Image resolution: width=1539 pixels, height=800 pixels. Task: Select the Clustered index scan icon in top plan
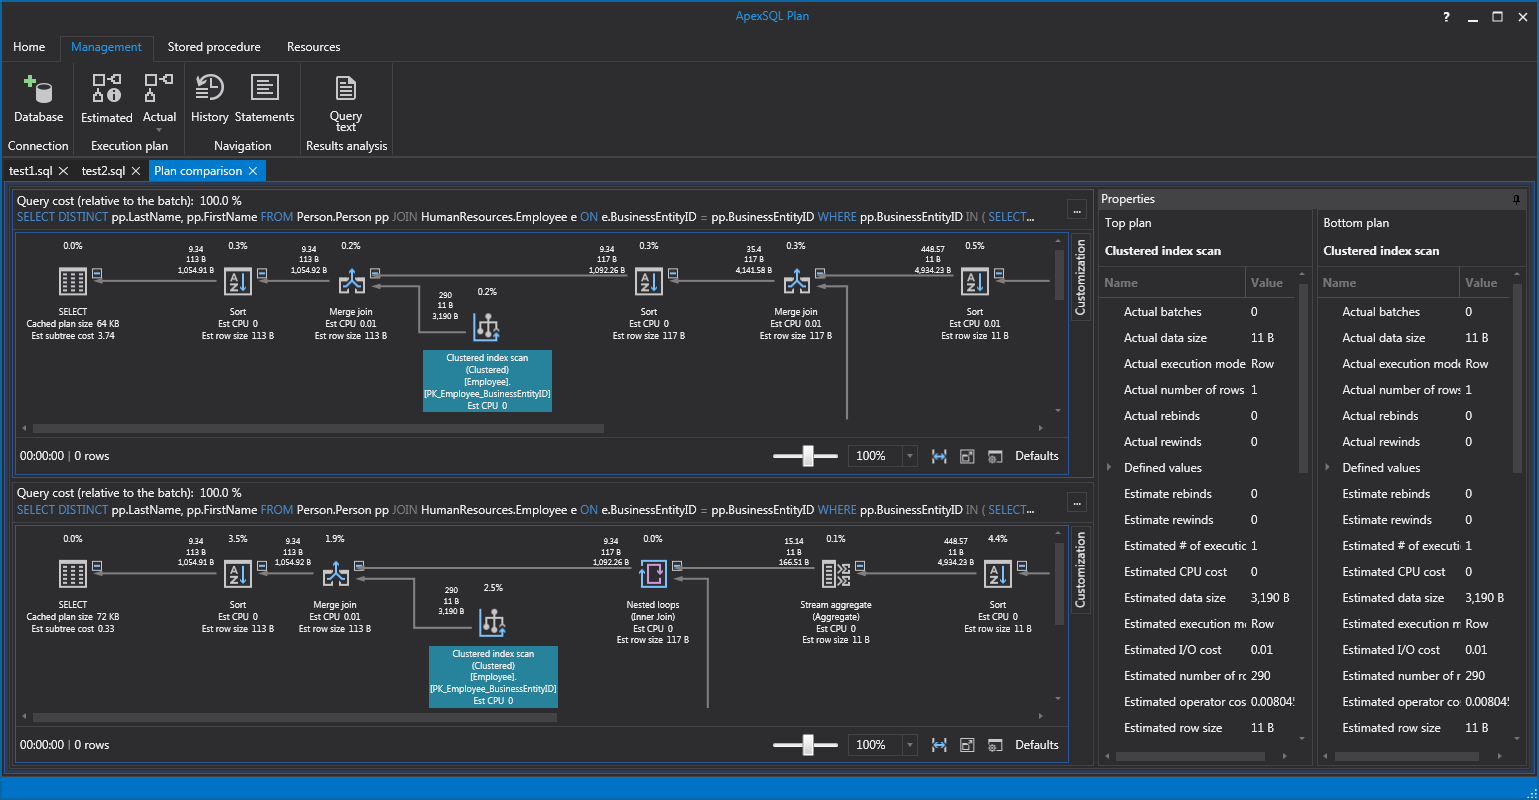(487, 327)
